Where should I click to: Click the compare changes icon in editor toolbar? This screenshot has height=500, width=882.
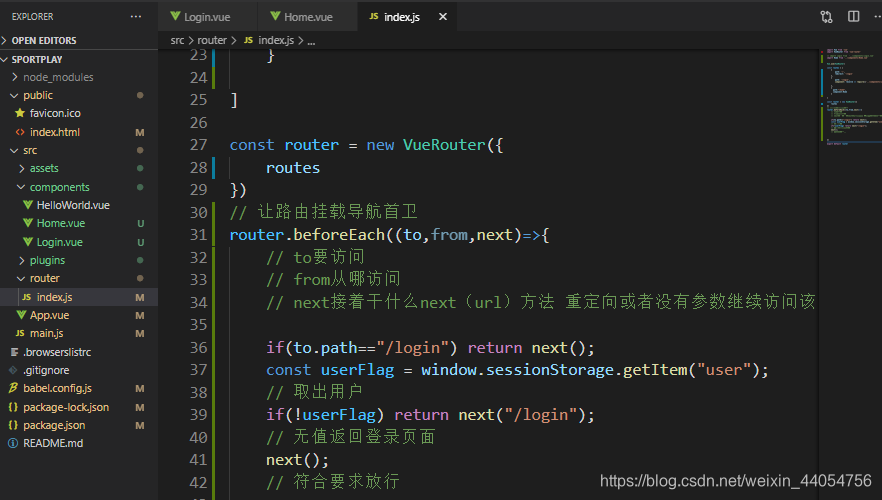[826, 17]
